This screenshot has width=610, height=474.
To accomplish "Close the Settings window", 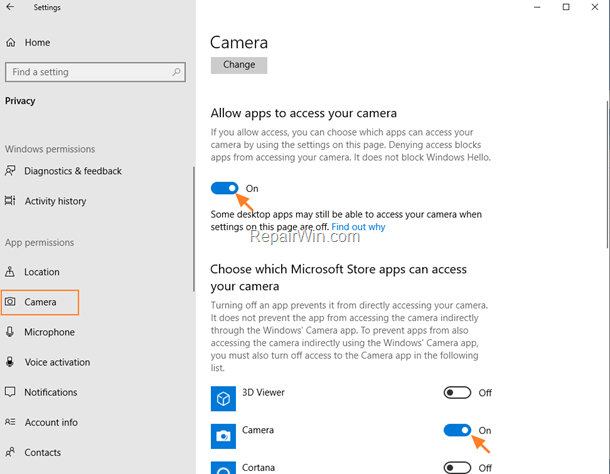I will pos(595,7).
